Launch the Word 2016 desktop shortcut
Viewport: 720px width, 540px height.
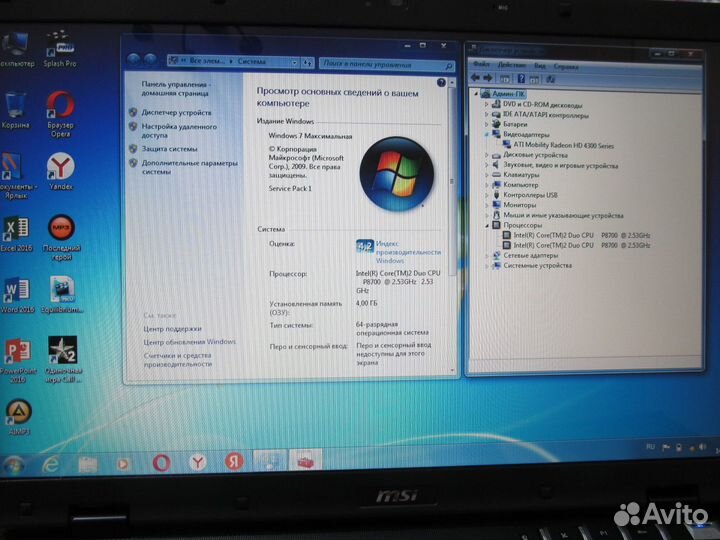click(x=17, y=295)
